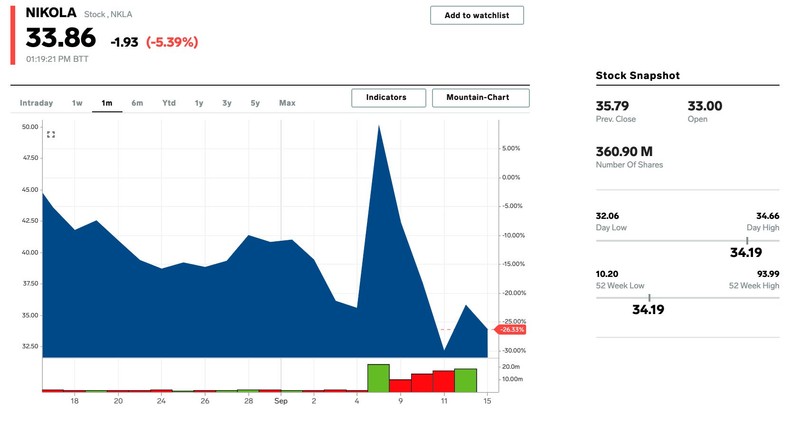Viewport: 790px width, 433px height.
Task: Switch chart to 3y range
Action: coord(227,103)
